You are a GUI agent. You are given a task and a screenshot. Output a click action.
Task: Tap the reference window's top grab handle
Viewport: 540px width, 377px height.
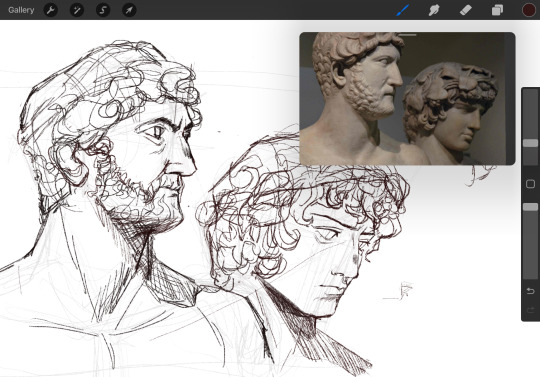tap(407, 35)
